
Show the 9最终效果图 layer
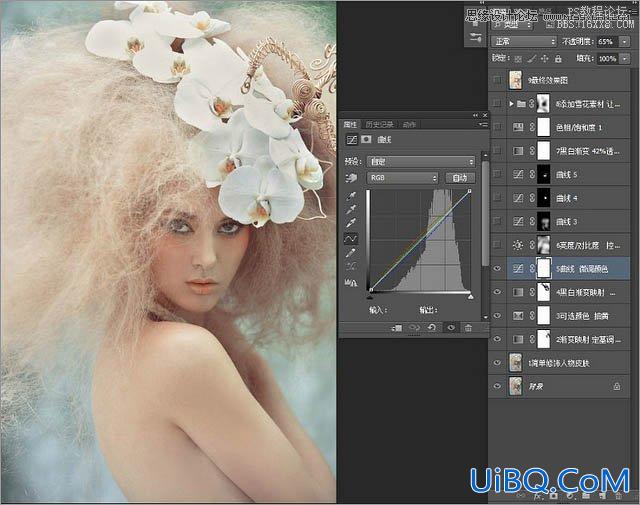click(497, 80)
